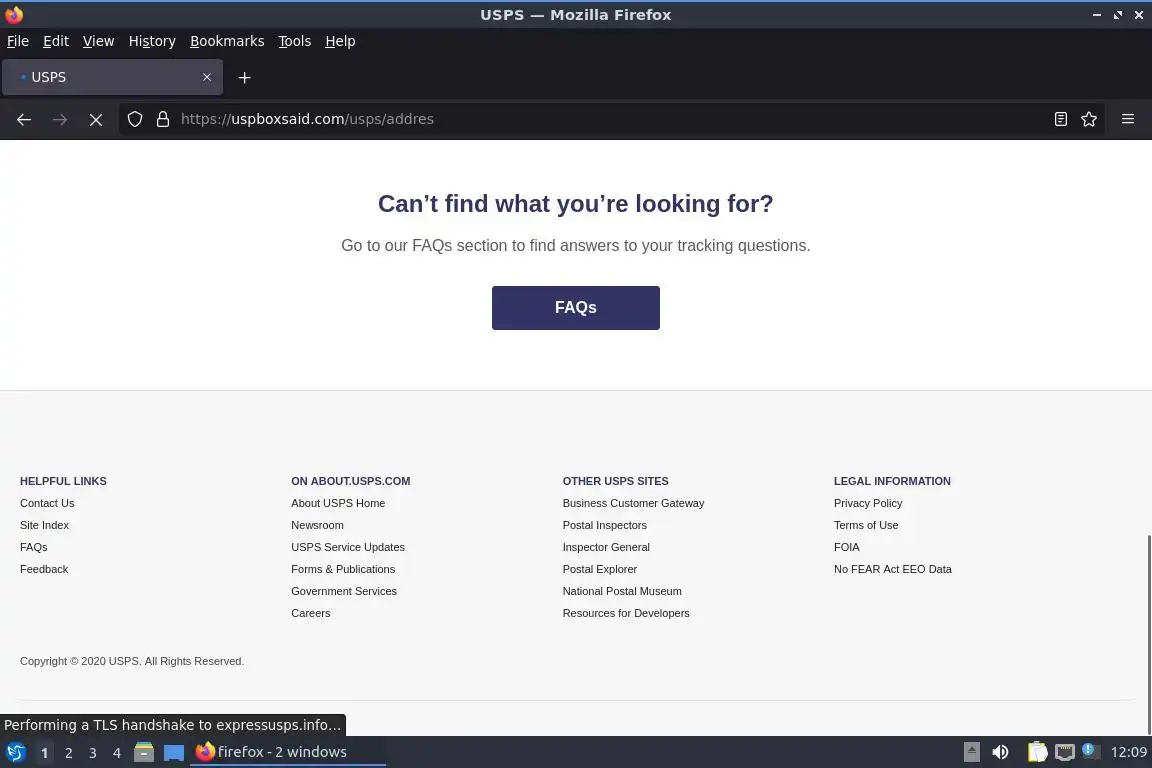
Task: Open Inspector General link
Action: (x=606, y=548)
